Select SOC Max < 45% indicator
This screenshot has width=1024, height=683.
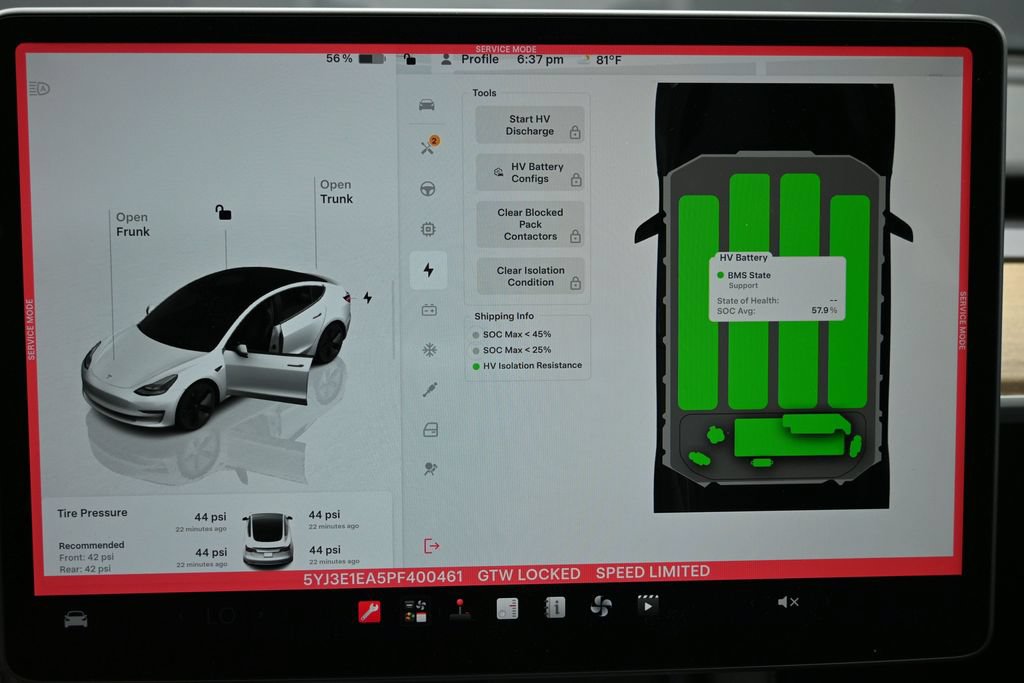[x=512, y=334]
